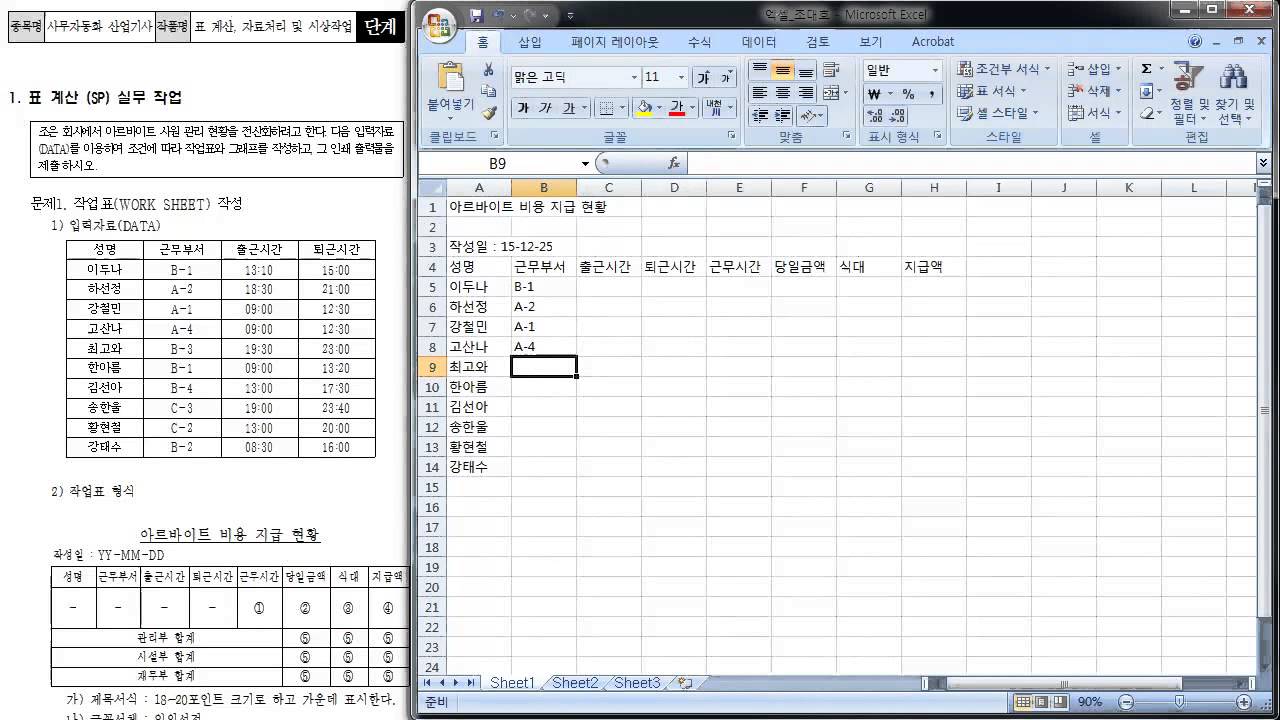Expand the font color dropdown arrow

(x=693, y=107)
